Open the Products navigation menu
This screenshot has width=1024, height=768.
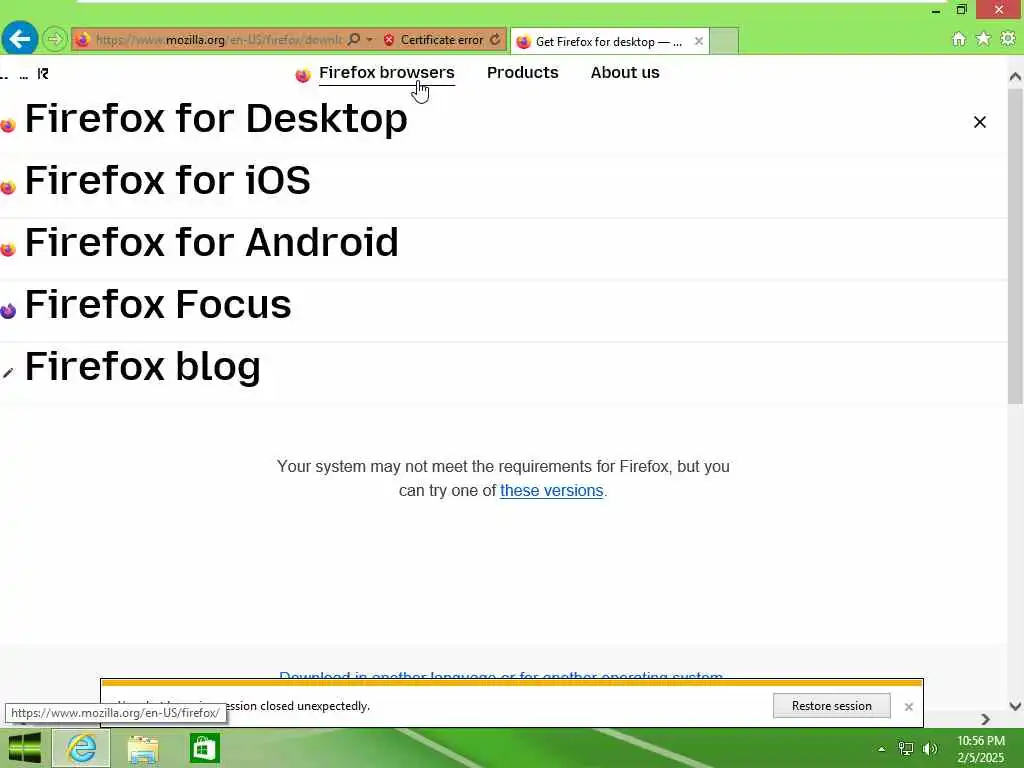pyautogui.click(x=522, y=72)
